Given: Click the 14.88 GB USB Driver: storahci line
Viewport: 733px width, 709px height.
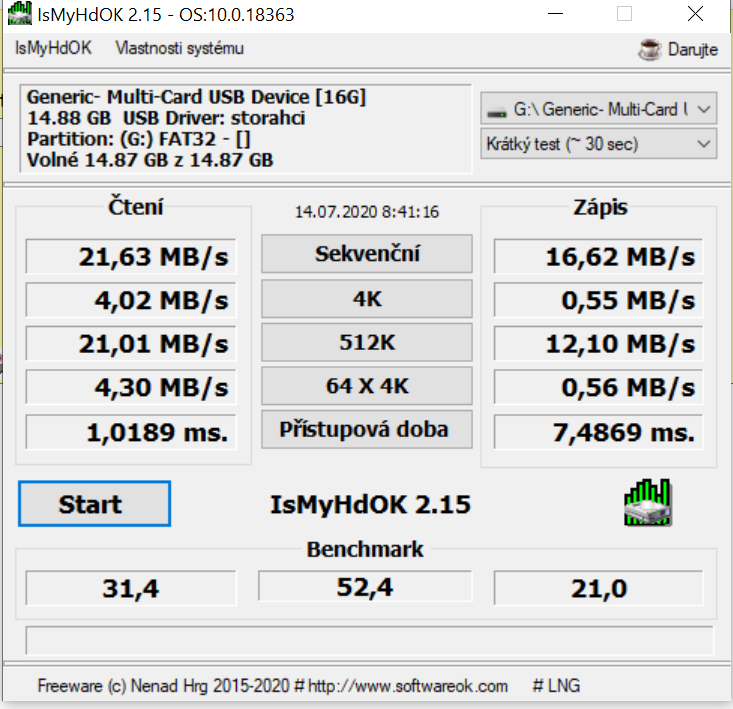Looking at the screenshot, I should (x=166, y=118).
